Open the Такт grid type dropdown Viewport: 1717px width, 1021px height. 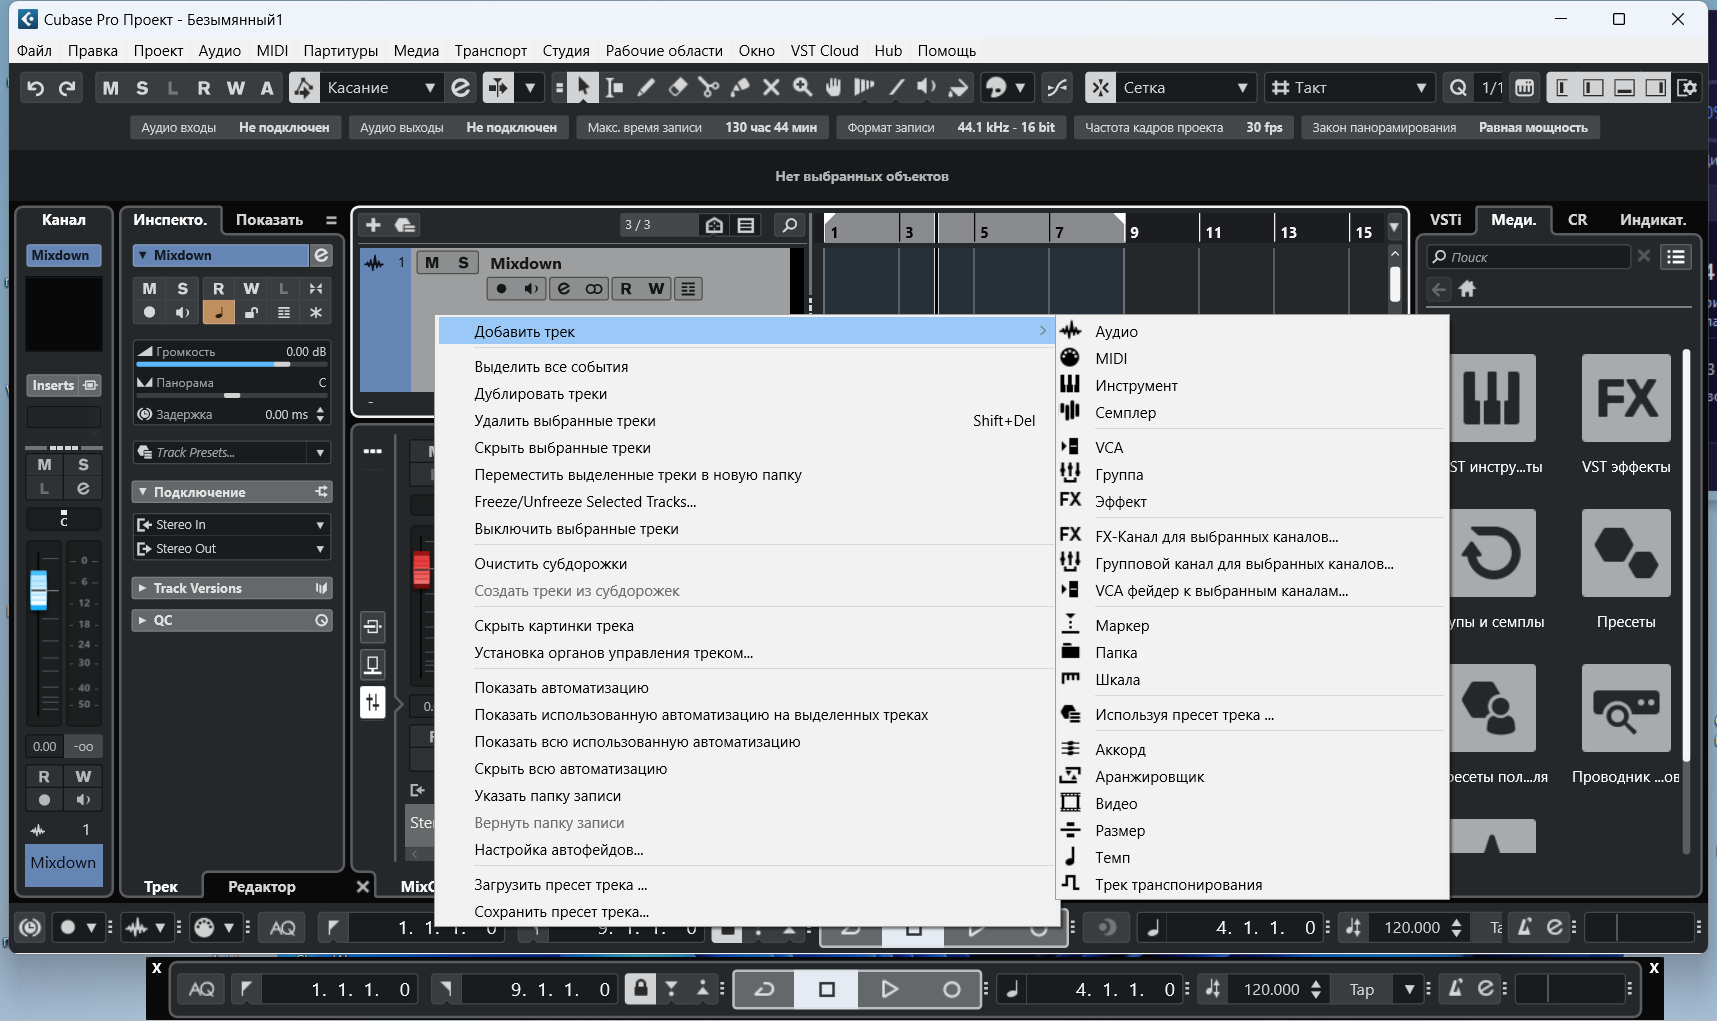point(1349,88)
